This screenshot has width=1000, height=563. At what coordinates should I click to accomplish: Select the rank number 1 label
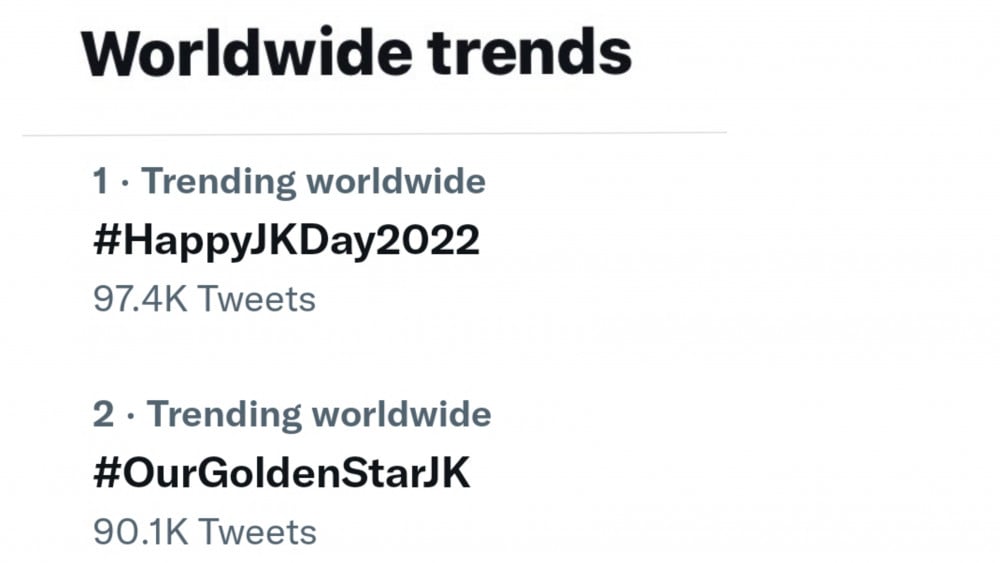pyautogui.click(x=100, y=181)
